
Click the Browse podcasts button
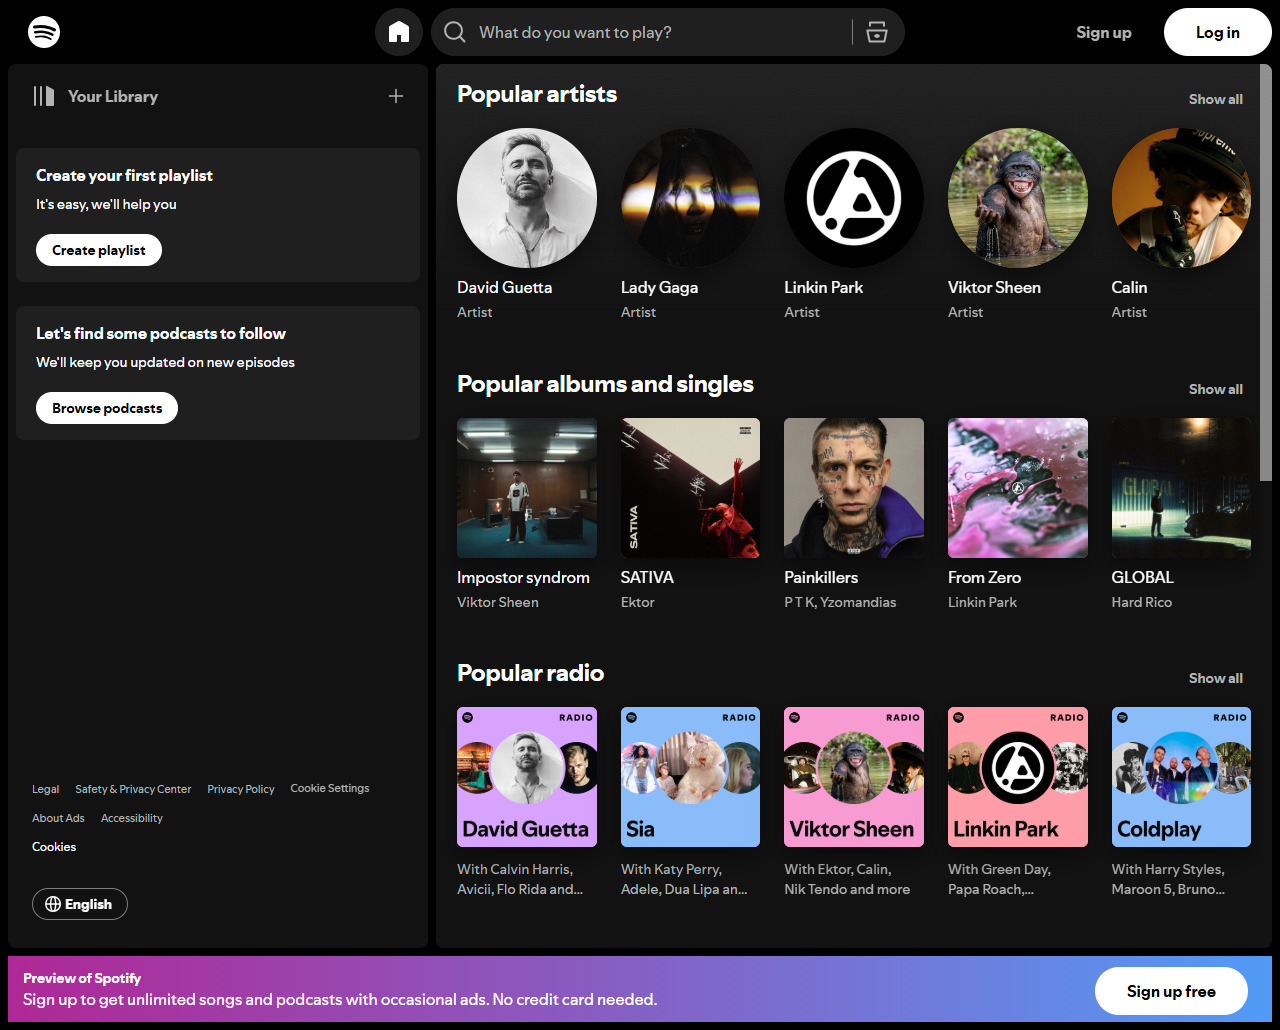pyautogui.click(x=107, y=408)
